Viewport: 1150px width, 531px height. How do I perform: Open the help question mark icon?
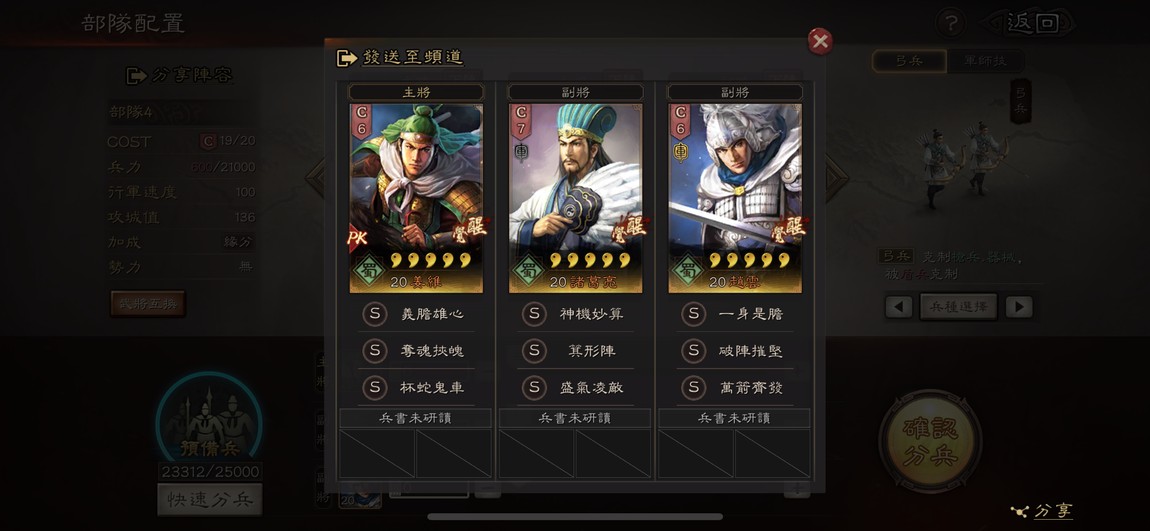tap(950, 24)
